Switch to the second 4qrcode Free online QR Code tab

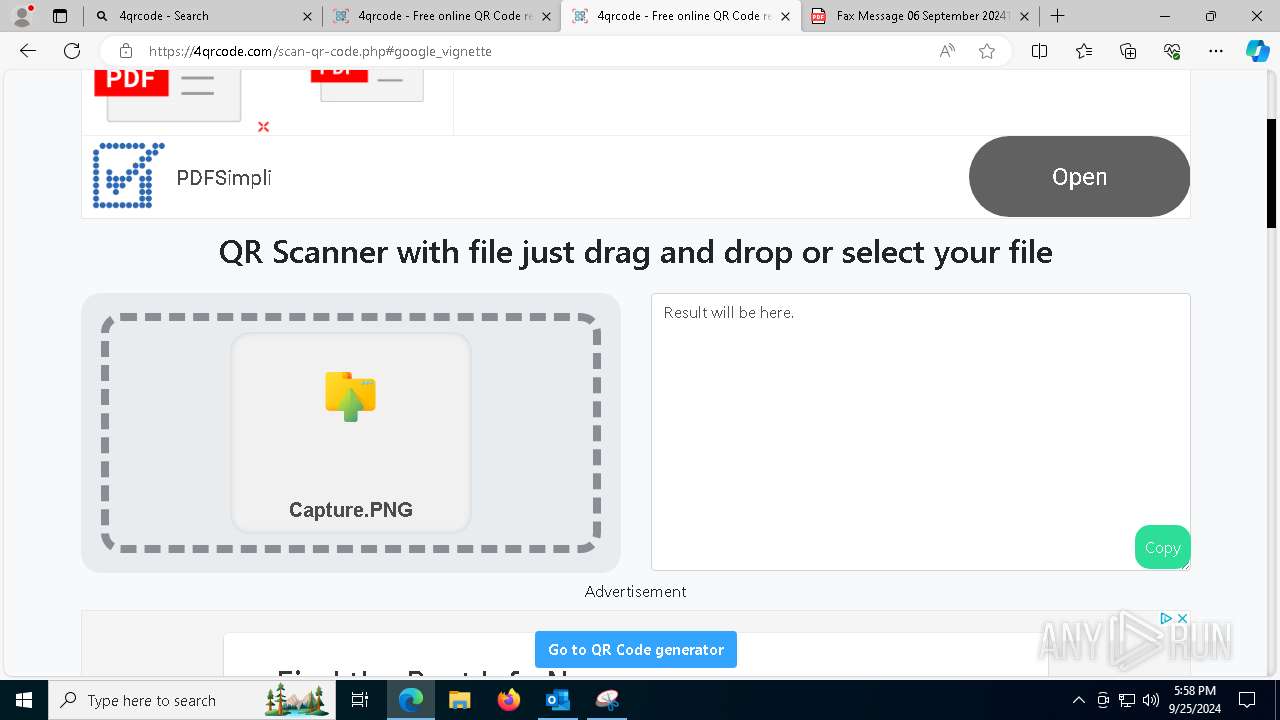(682, 16)
